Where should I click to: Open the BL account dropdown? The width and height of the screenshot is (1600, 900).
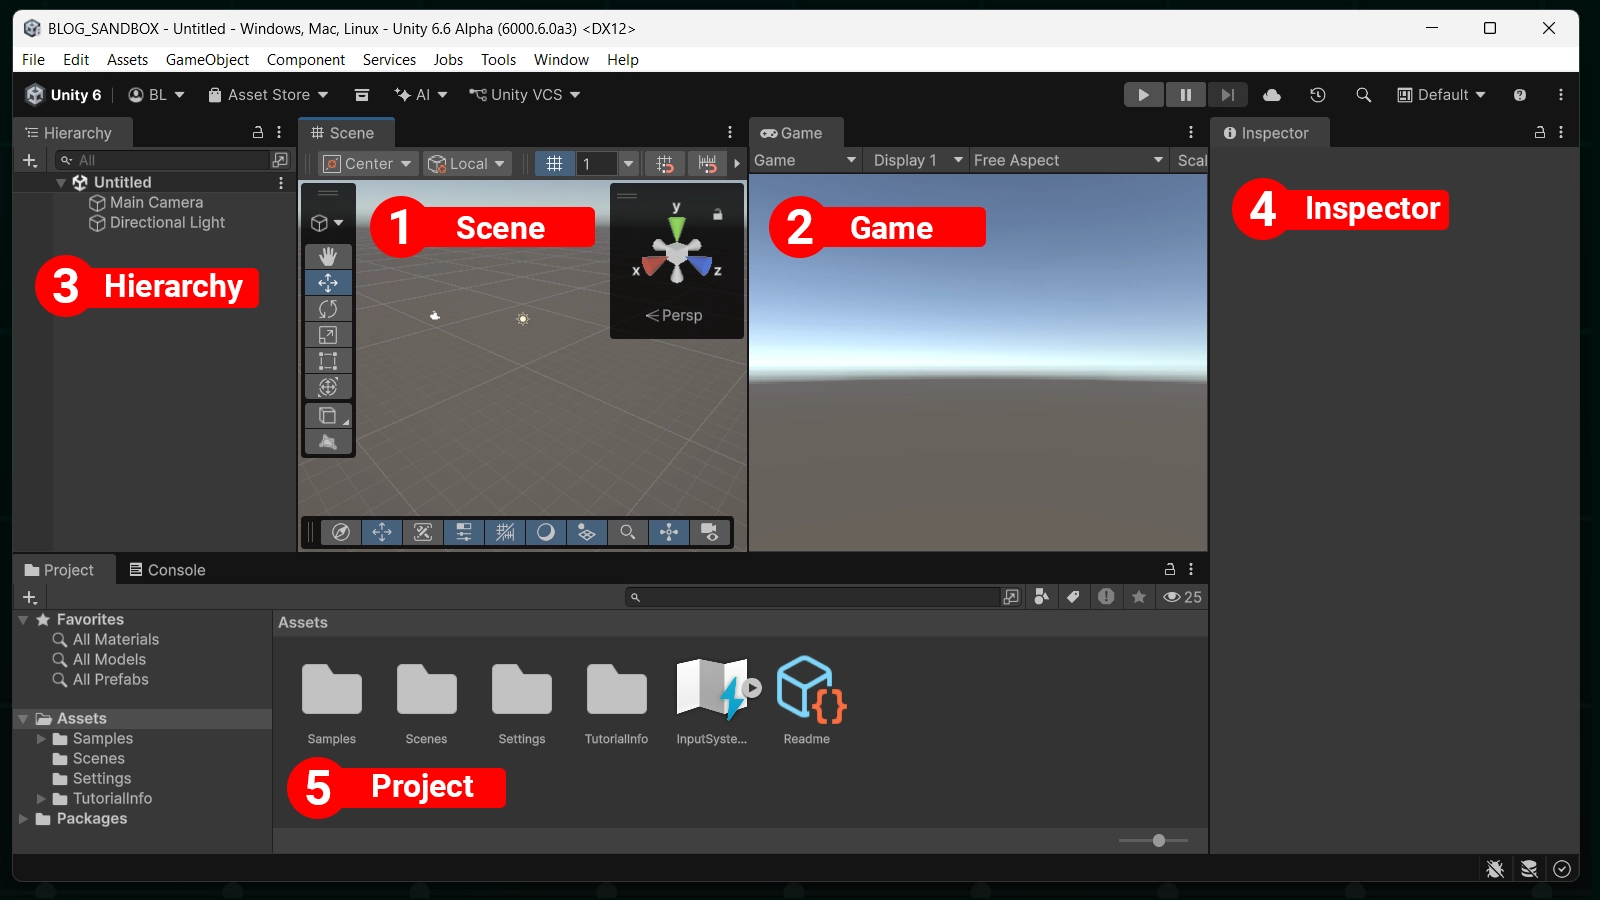pyautogui.click(x=156, y=95)
